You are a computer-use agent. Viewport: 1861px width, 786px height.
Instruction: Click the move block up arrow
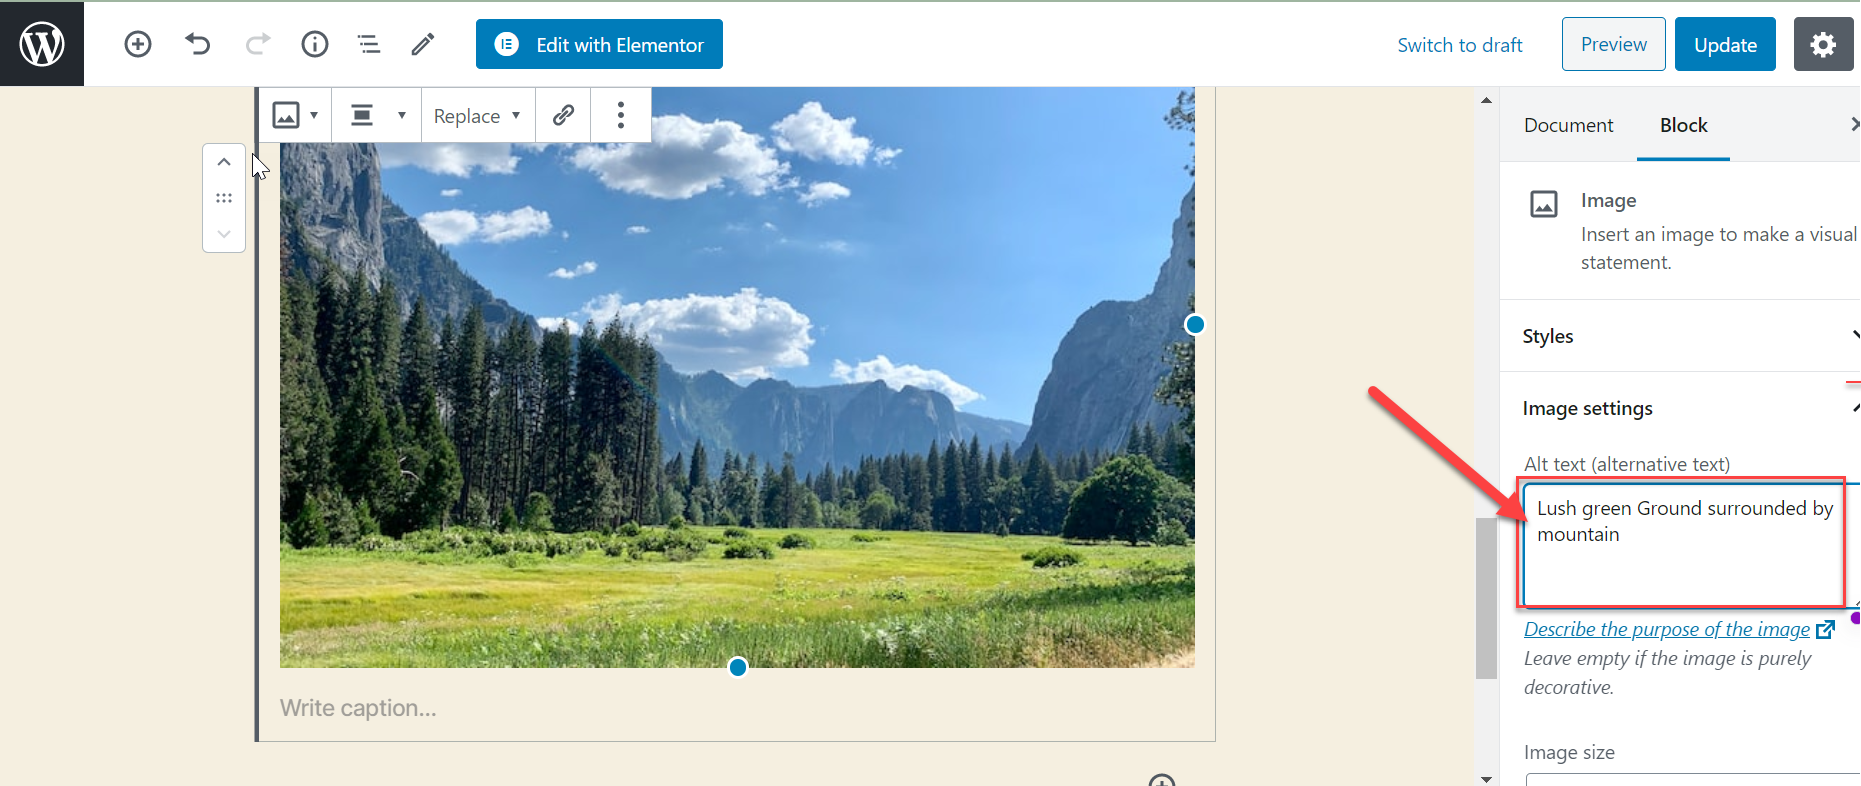pyautogui.click(x=224, y=162)
